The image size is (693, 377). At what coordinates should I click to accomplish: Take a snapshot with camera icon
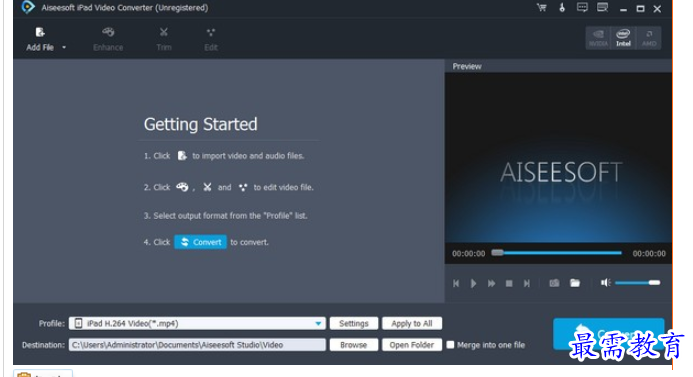tap(554, 283)
